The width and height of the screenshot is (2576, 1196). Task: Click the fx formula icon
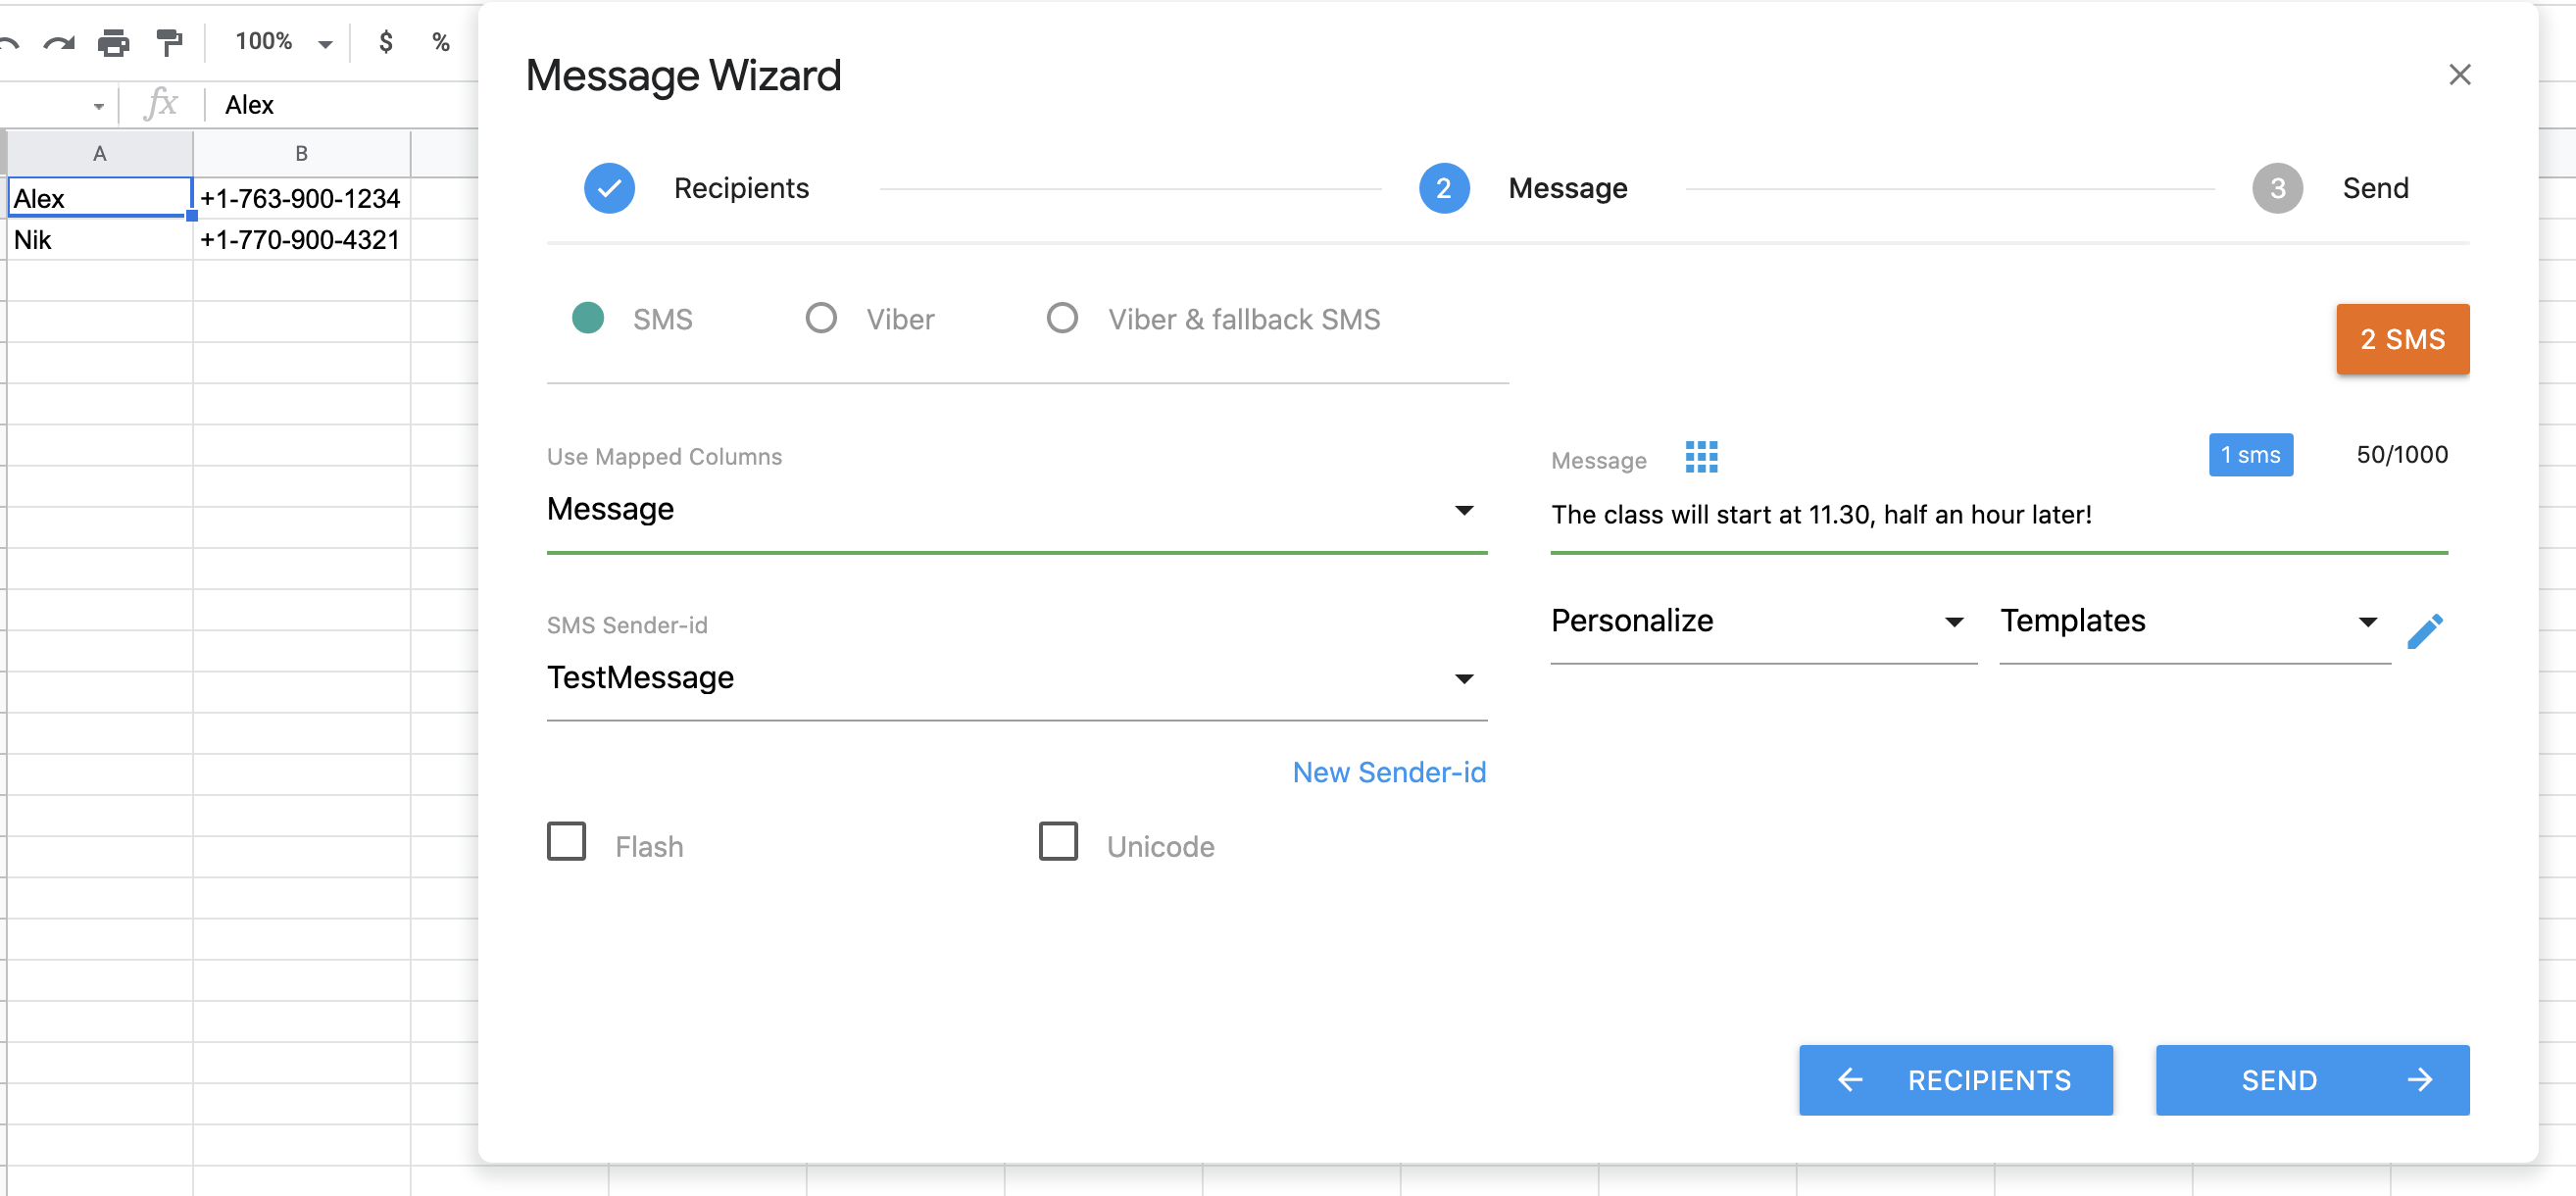[161, 103]
